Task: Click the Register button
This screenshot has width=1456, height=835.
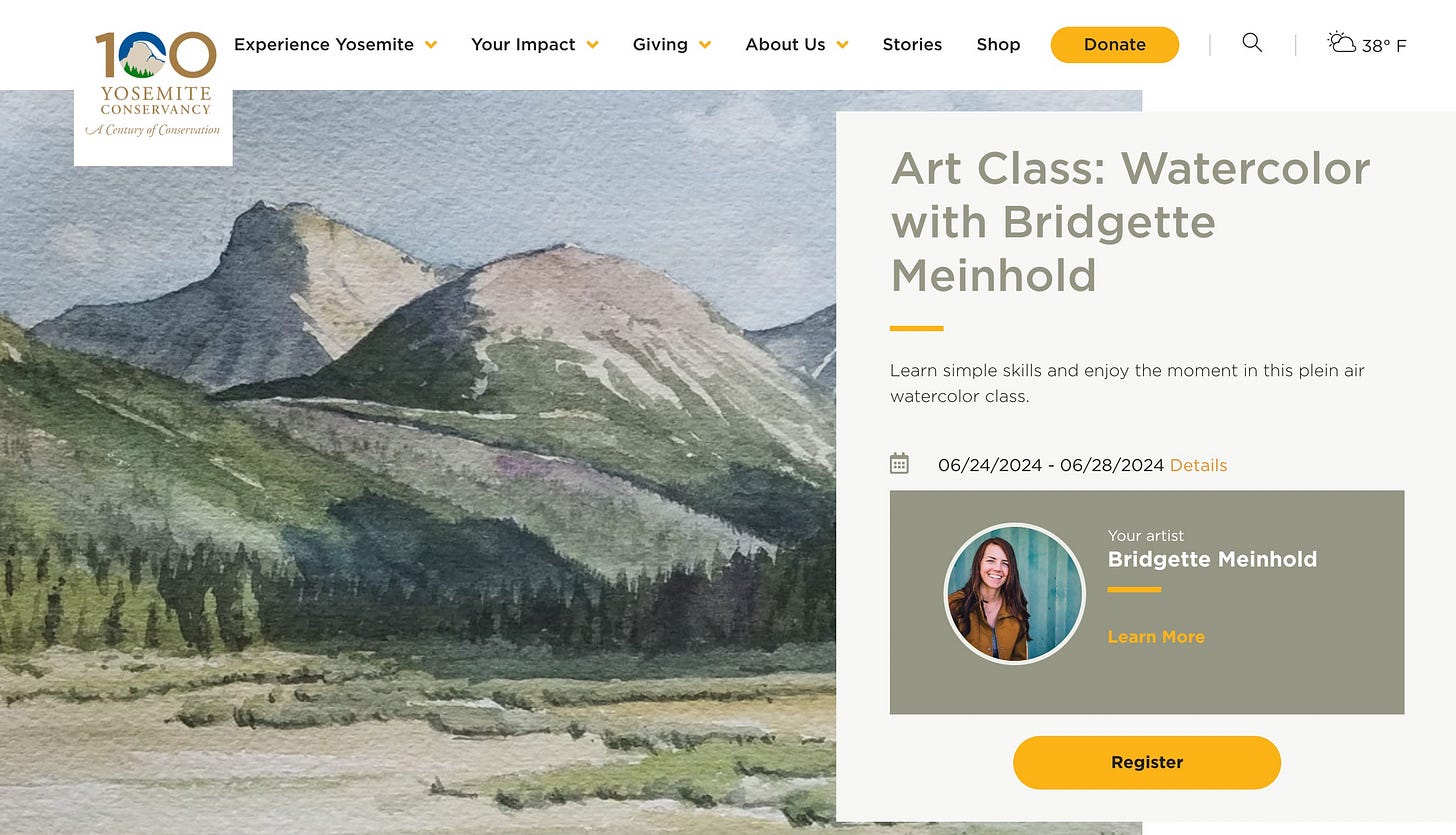Action: tap(1146, 762)
